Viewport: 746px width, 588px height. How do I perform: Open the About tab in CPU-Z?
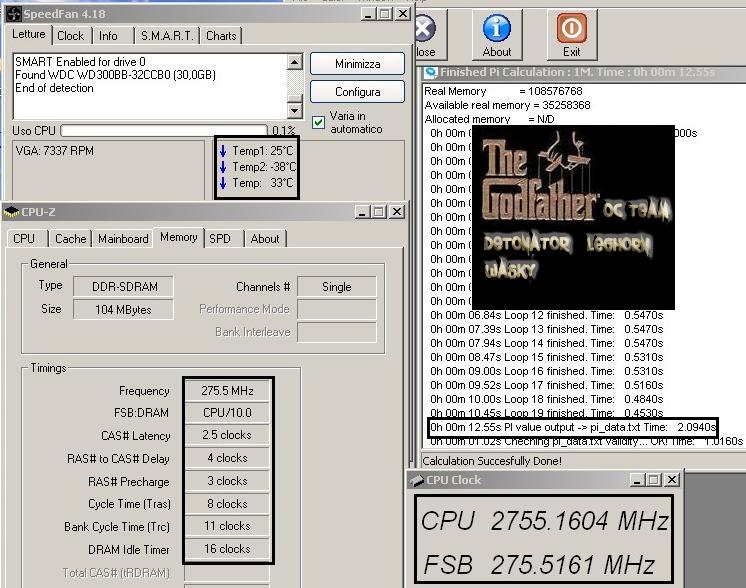click(265, 238)
